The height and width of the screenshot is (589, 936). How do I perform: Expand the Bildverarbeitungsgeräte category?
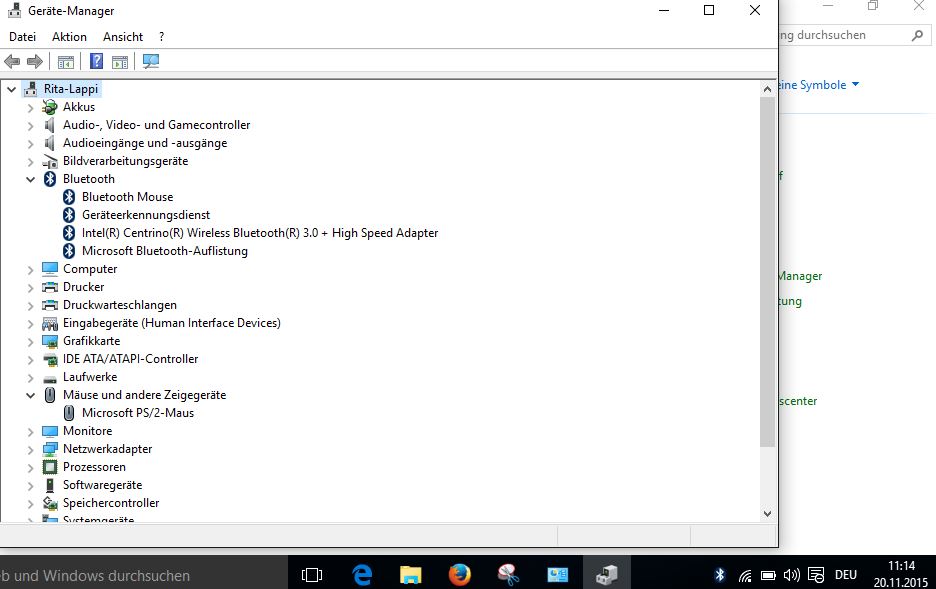(30, 162)
